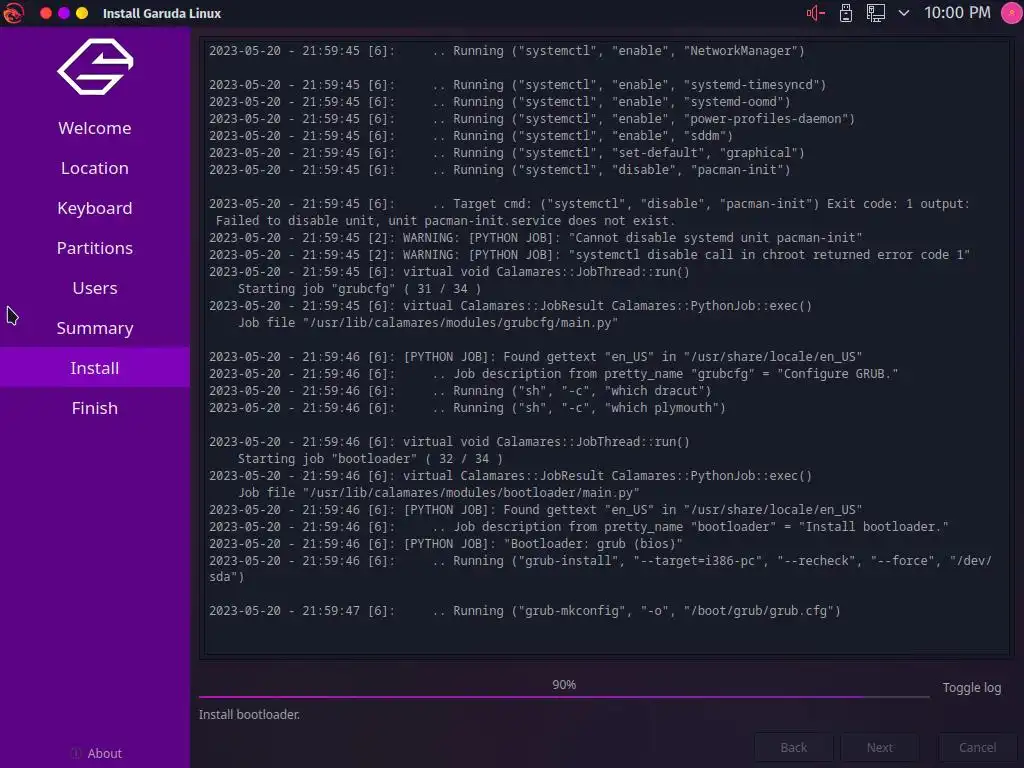
Task: Click the log line 'Configure GRUB.' description
Action: [553, 374]
